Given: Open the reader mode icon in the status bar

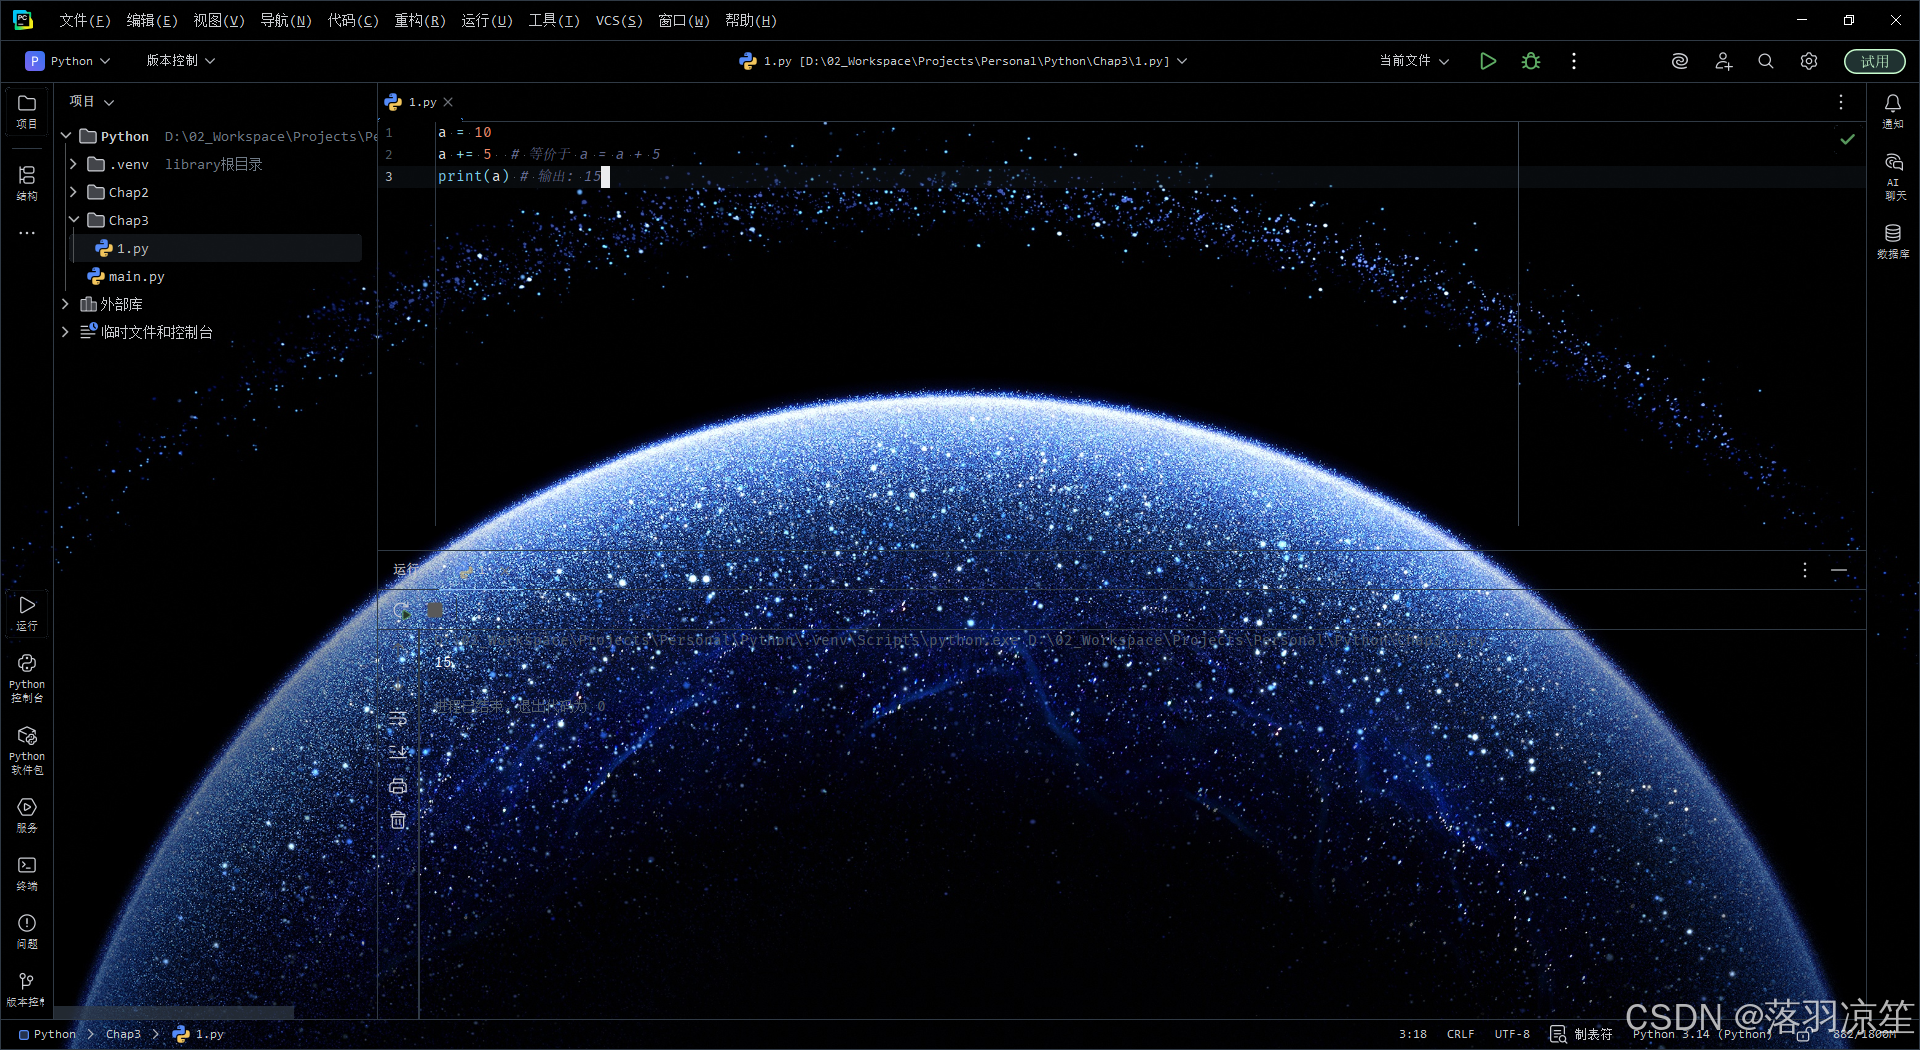Looking at the screenshot, I should pyautogui.click(x=1558, y=1034).
